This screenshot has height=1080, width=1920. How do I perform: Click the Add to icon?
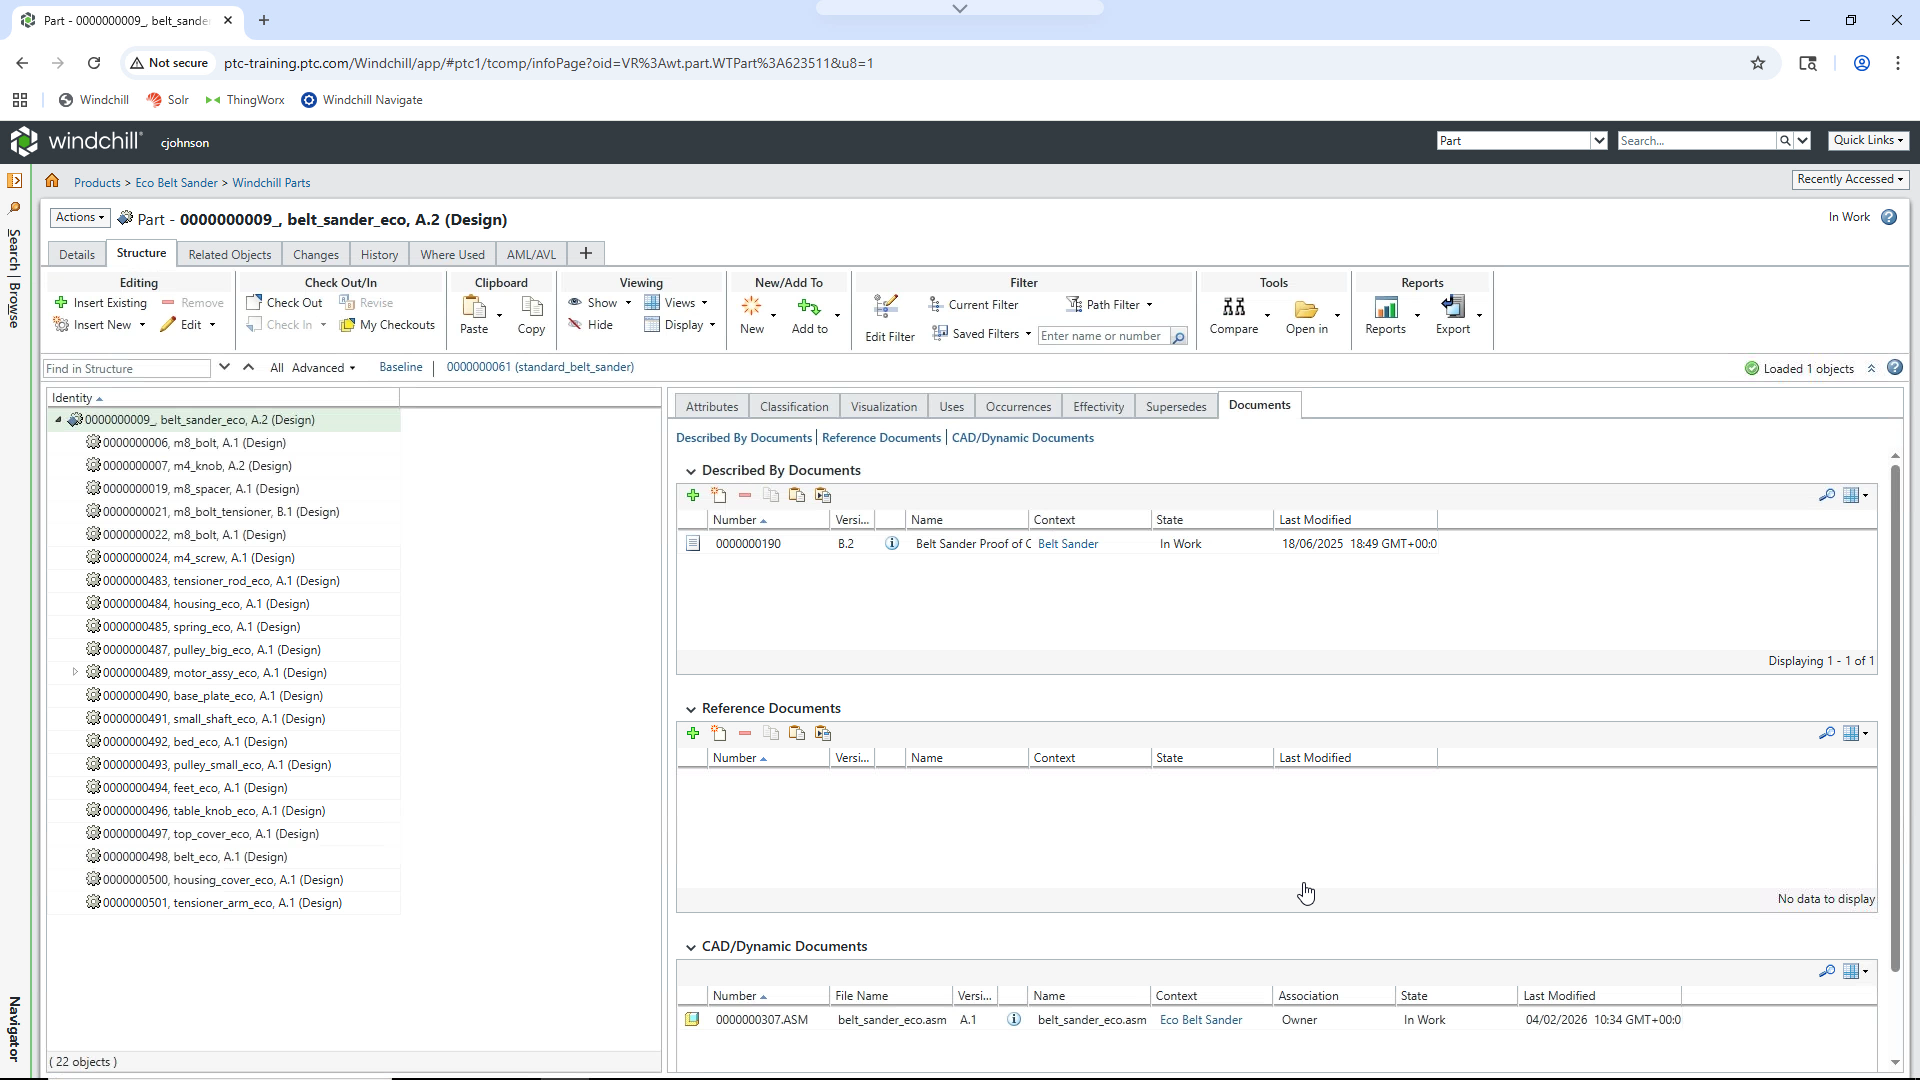click(x=809, y=307)
